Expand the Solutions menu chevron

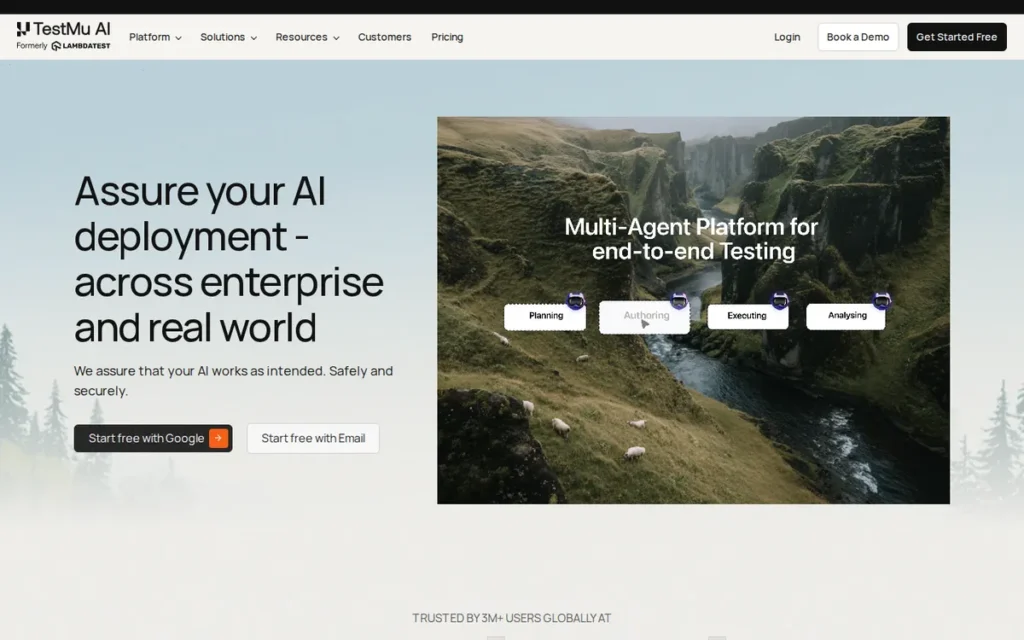253,38
